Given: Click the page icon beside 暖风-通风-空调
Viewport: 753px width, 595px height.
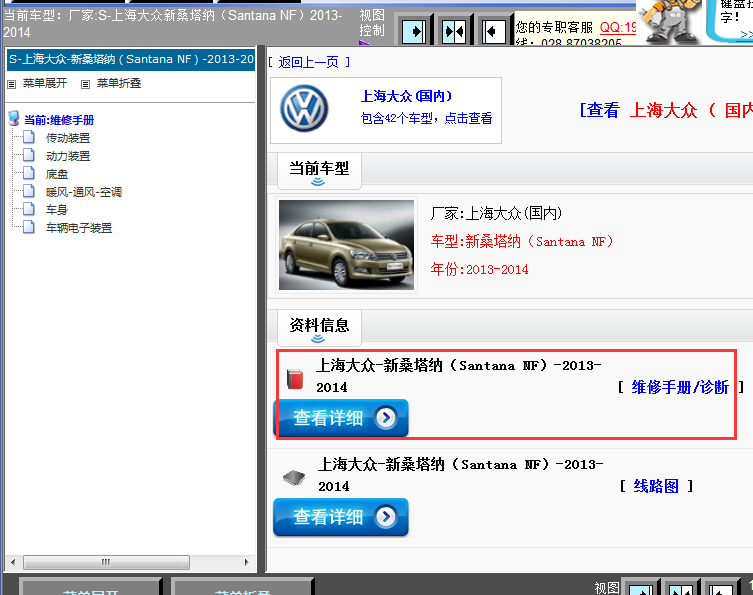Looking at the screenshot, I should (29, 191).
